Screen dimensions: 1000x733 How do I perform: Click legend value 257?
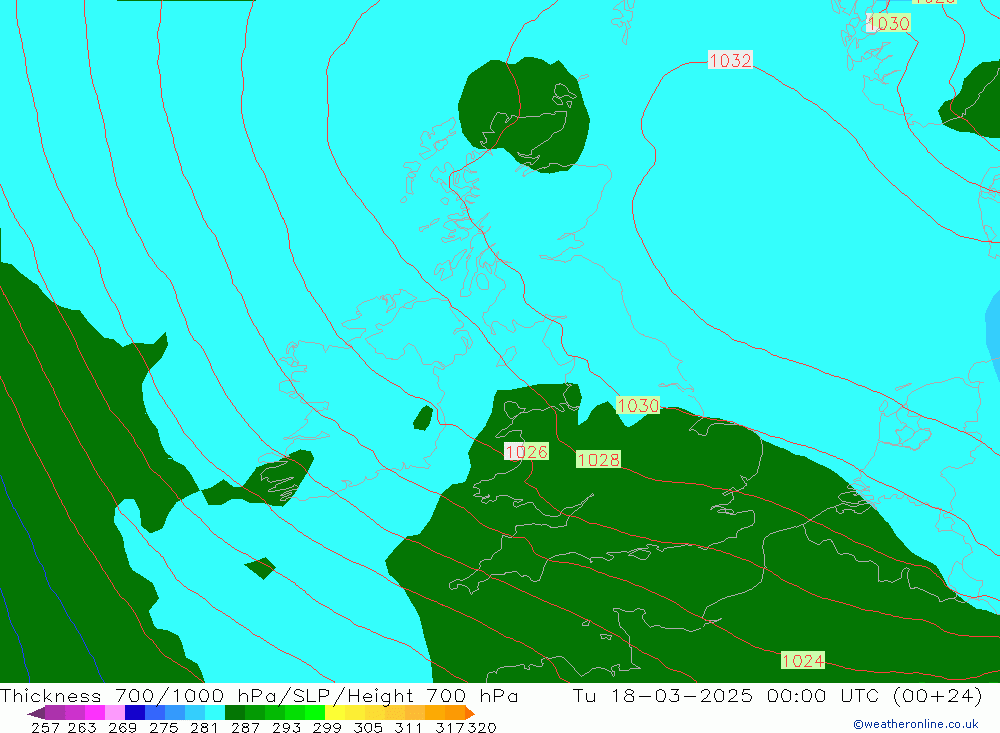pos(45,727)
